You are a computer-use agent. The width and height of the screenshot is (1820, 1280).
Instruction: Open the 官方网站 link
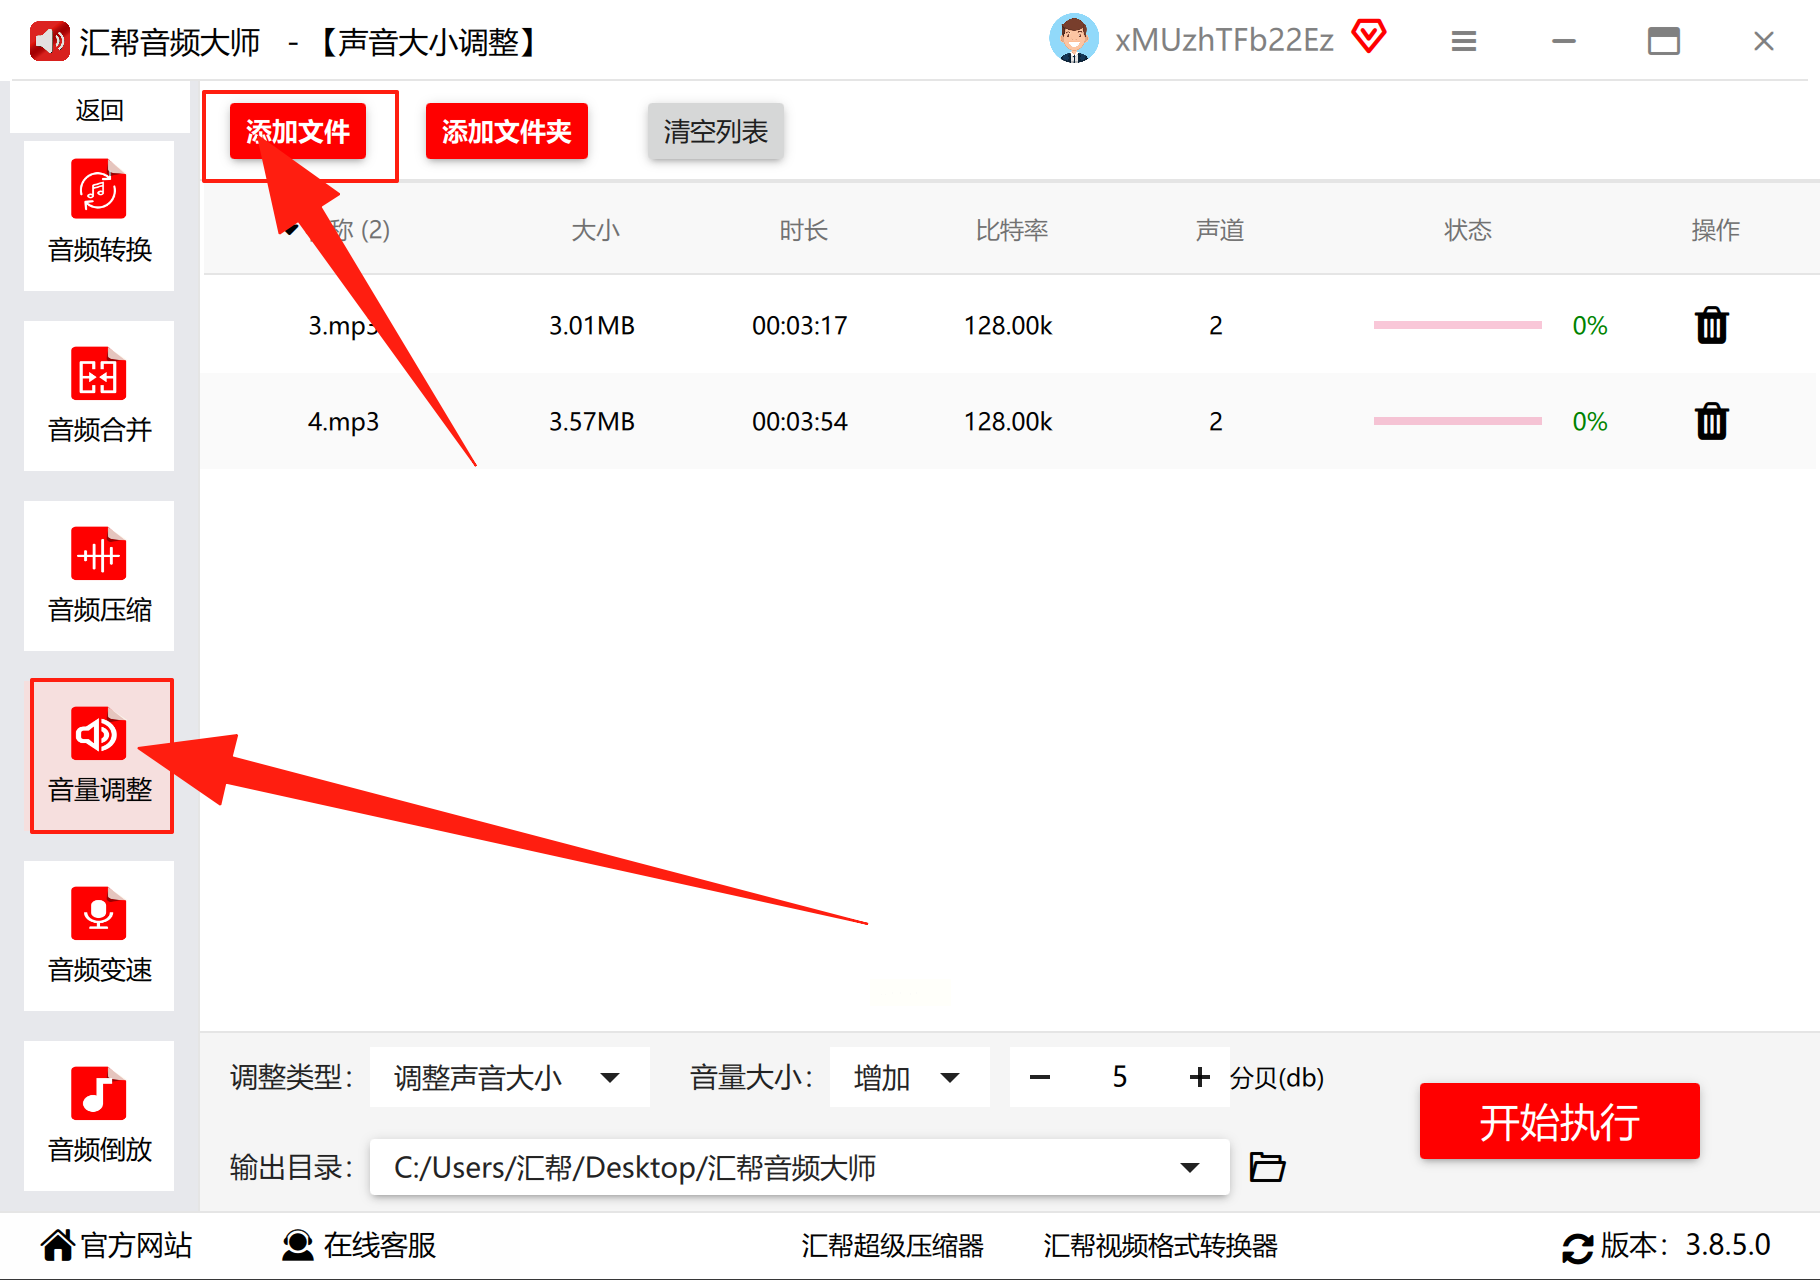[x=117, y=1245]
